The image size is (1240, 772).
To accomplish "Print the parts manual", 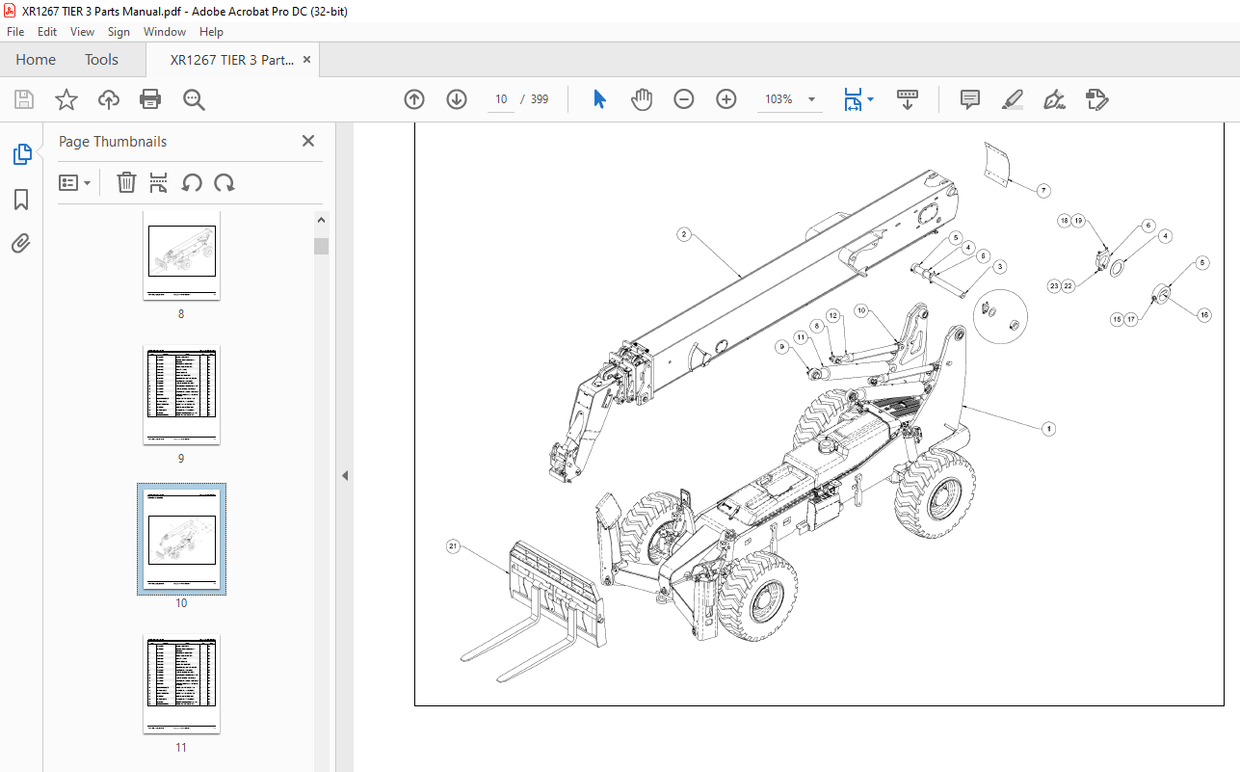I will pos(150,99).
